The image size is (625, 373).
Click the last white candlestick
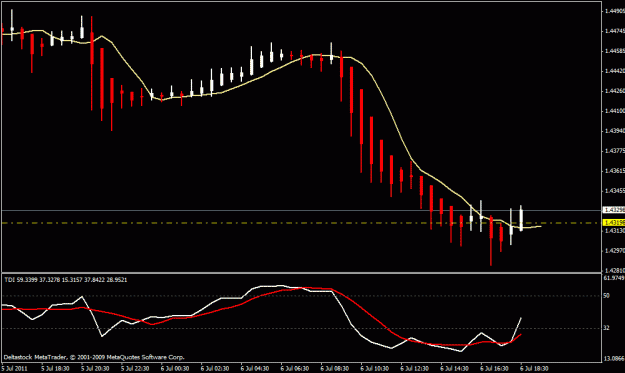point(521,219)
